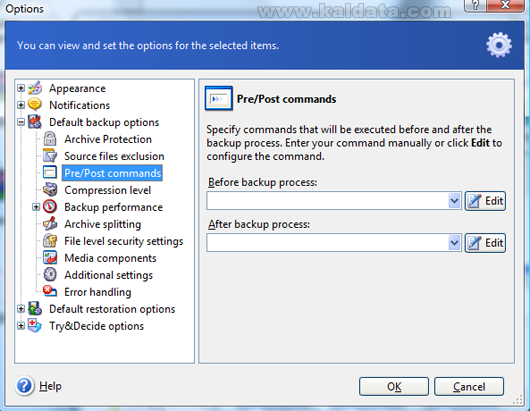Screen dimensions: 530x411
Task: Select Try&Decide options tree item
Action: tap(96, 326)
